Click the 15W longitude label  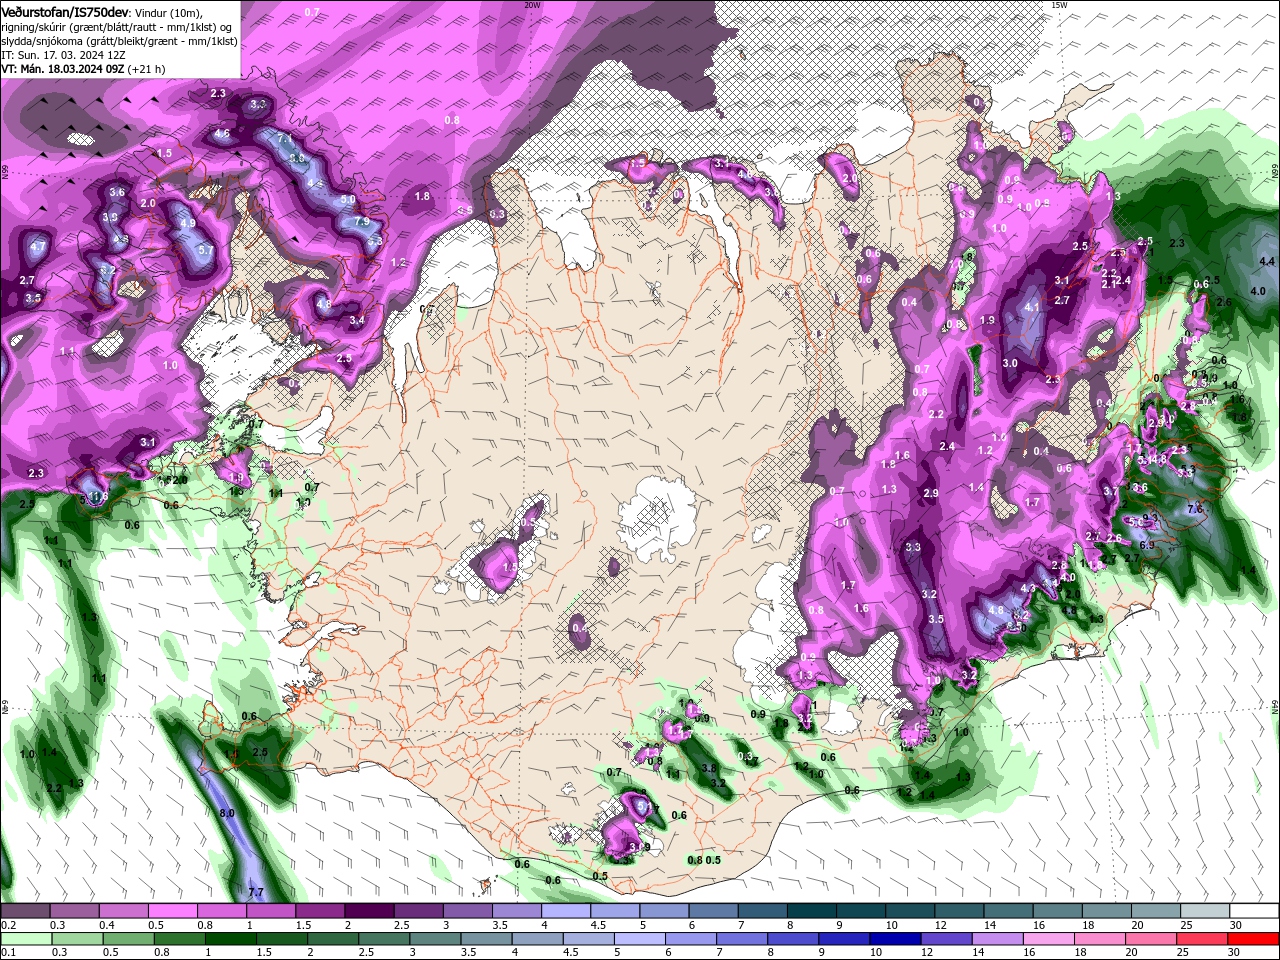tap(1059, 5)
